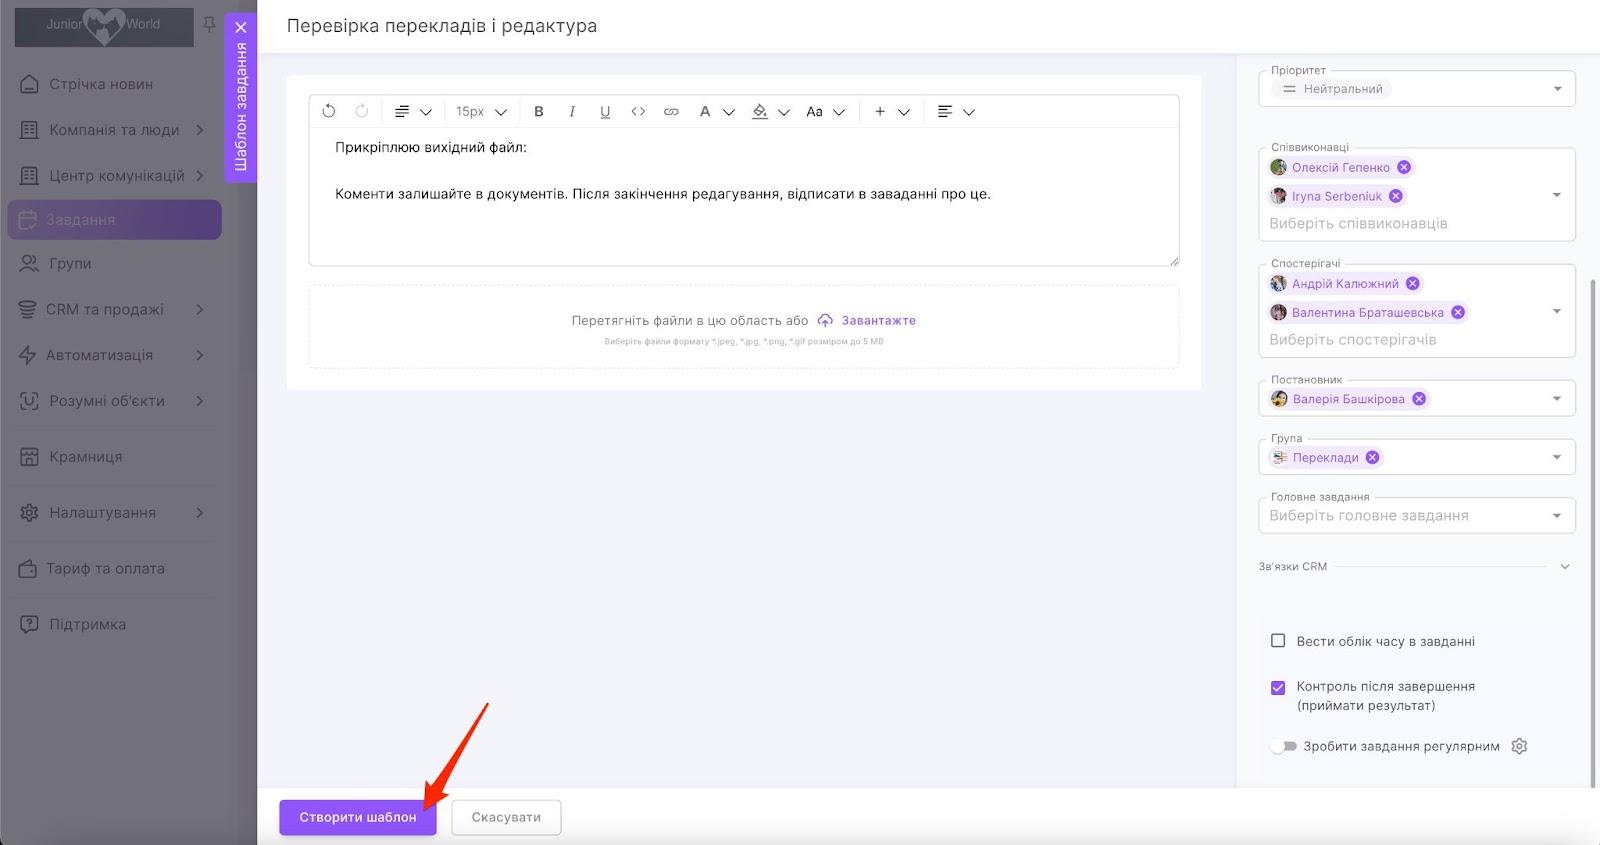The image size is (1600, 845).
Task: Close the task template panel with X
Action: coord(240,27)
